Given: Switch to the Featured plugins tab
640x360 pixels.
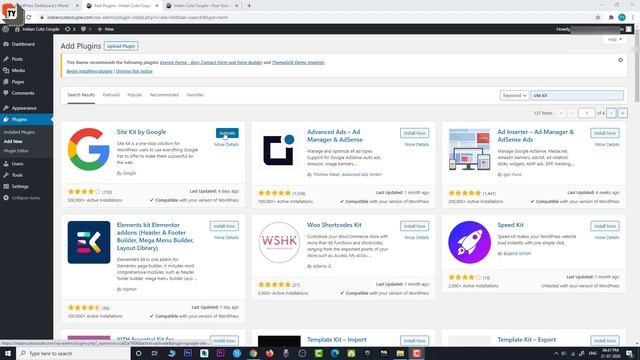Looking at the screenshot, I should [x=111, y=95].
